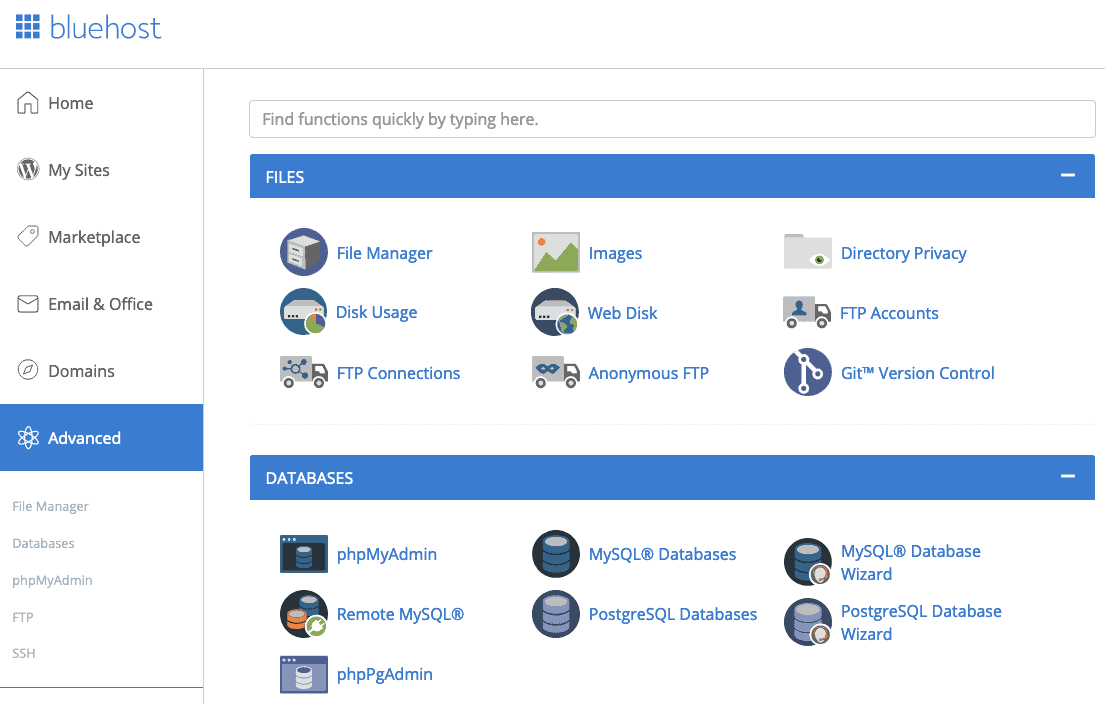Screen dimensions: 1105x704
Task: Open the Domains sidebar item
Action: pos(81,371)
